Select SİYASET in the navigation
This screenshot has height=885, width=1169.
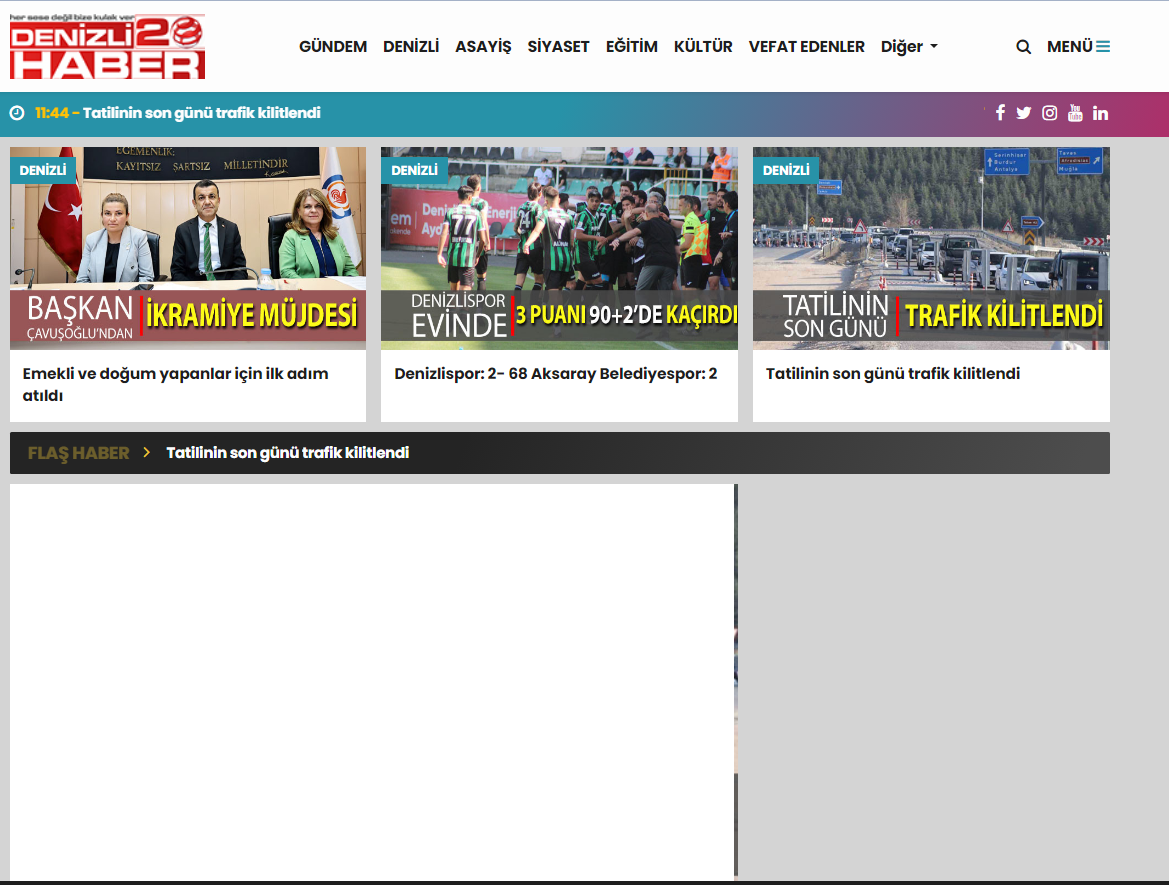coord(558,46)
